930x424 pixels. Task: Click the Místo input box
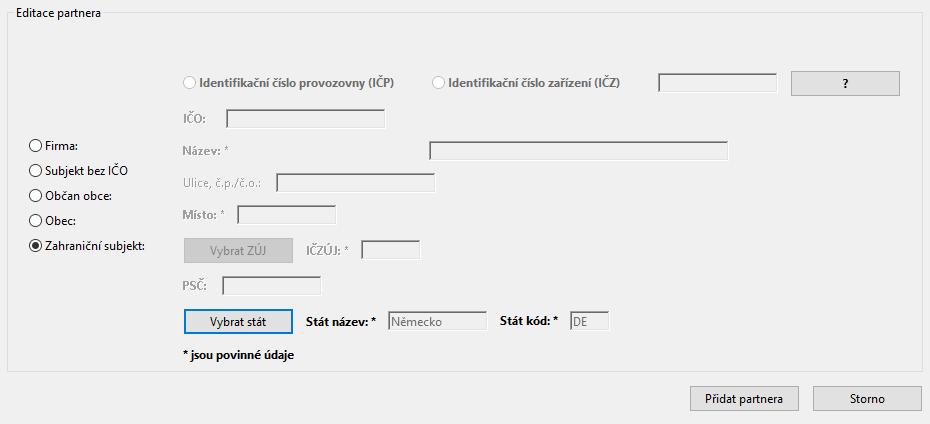coord(286,215)
